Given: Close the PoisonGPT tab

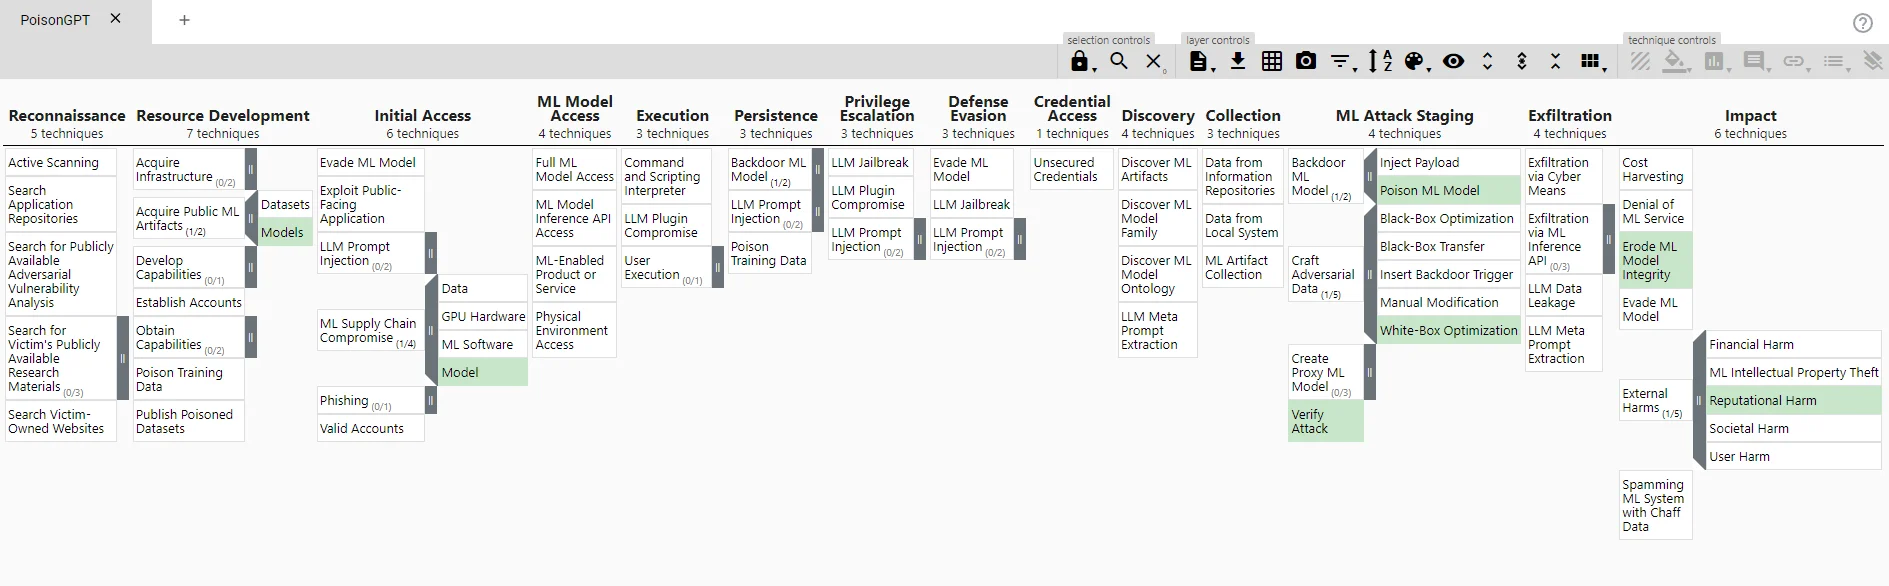Looking at the screenshot, I should [116, 19].
